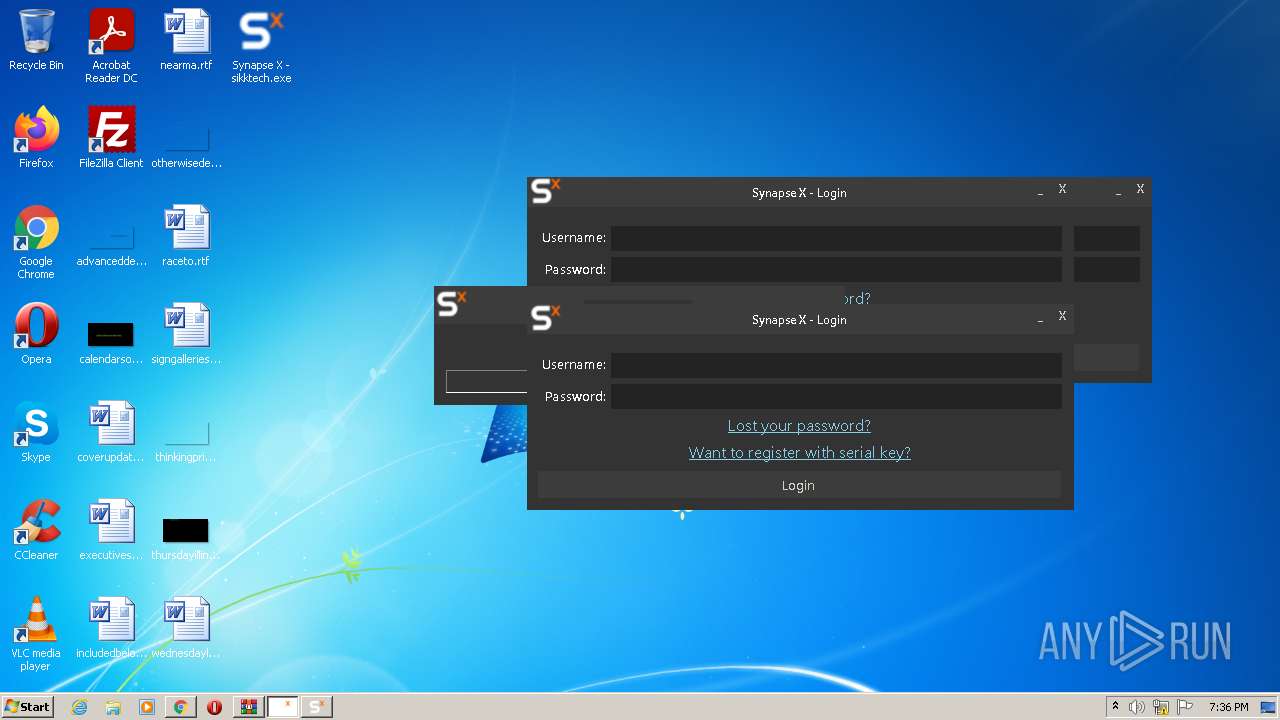Select raceto.rtf document on desktop
The width and height of the screenshot is (1280, 720).
coord(186,236)
